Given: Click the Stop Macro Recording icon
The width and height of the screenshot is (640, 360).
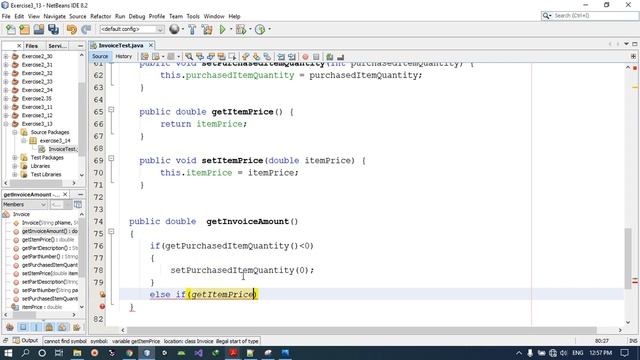Looking at the screenshot, I should (316, 57).
